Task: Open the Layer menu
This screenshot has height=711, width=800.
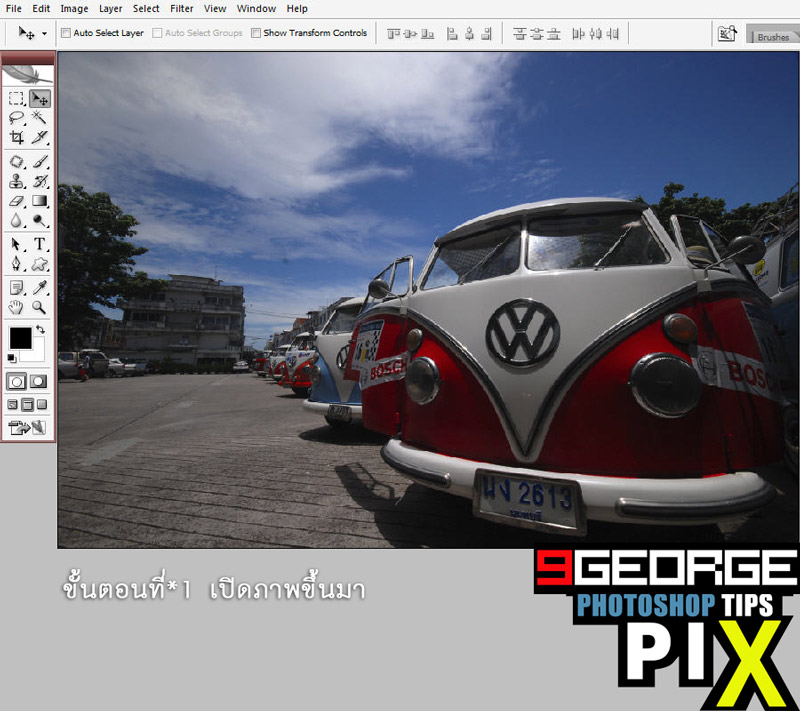Action: 110,9
